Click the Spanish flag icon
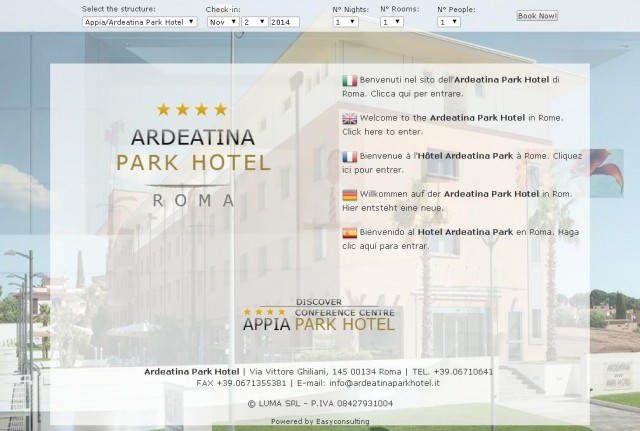Screen dimensions: 640x431 [x=350, y=233]
